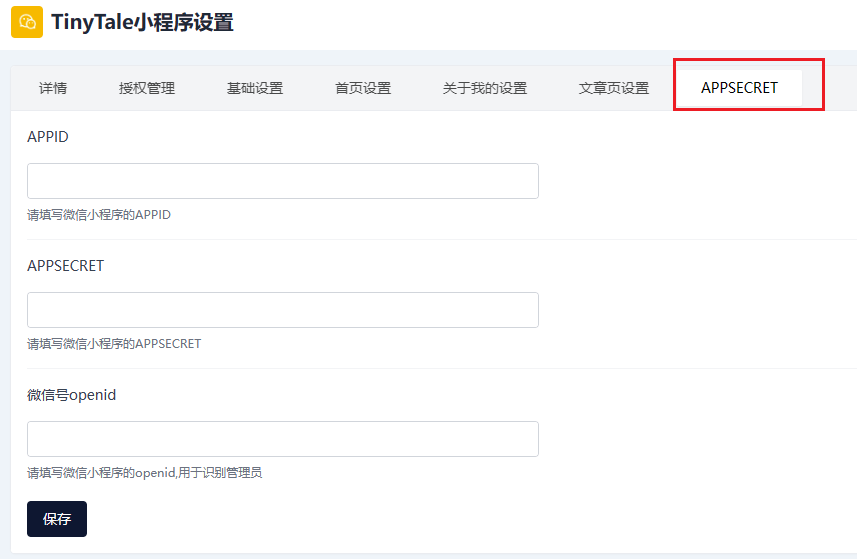The height and width of the screenshot is (559, 857).
Task: Click the hint text 请填写微信小程序的APPID
Action: coord(99,215)
